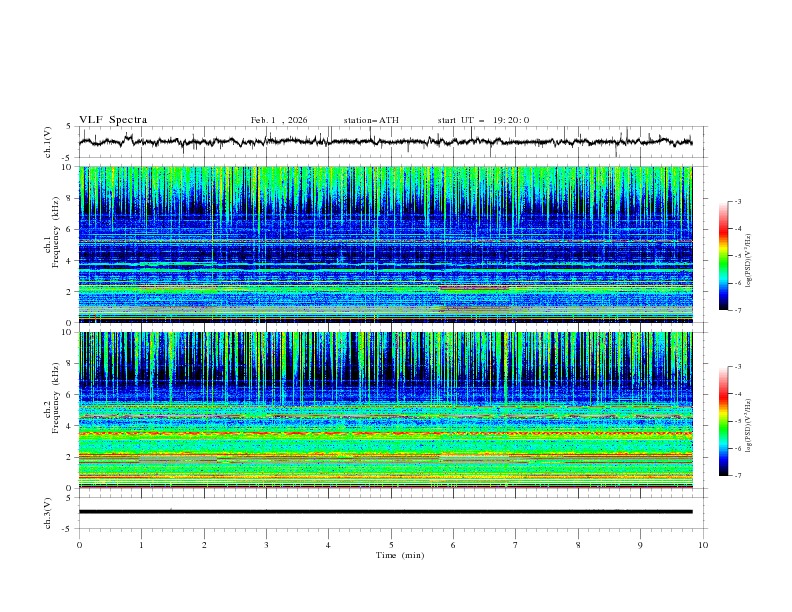Screen dimensions: 792x612
Task: Click the final time axis tick label "10"
Action: coord(703,545)
